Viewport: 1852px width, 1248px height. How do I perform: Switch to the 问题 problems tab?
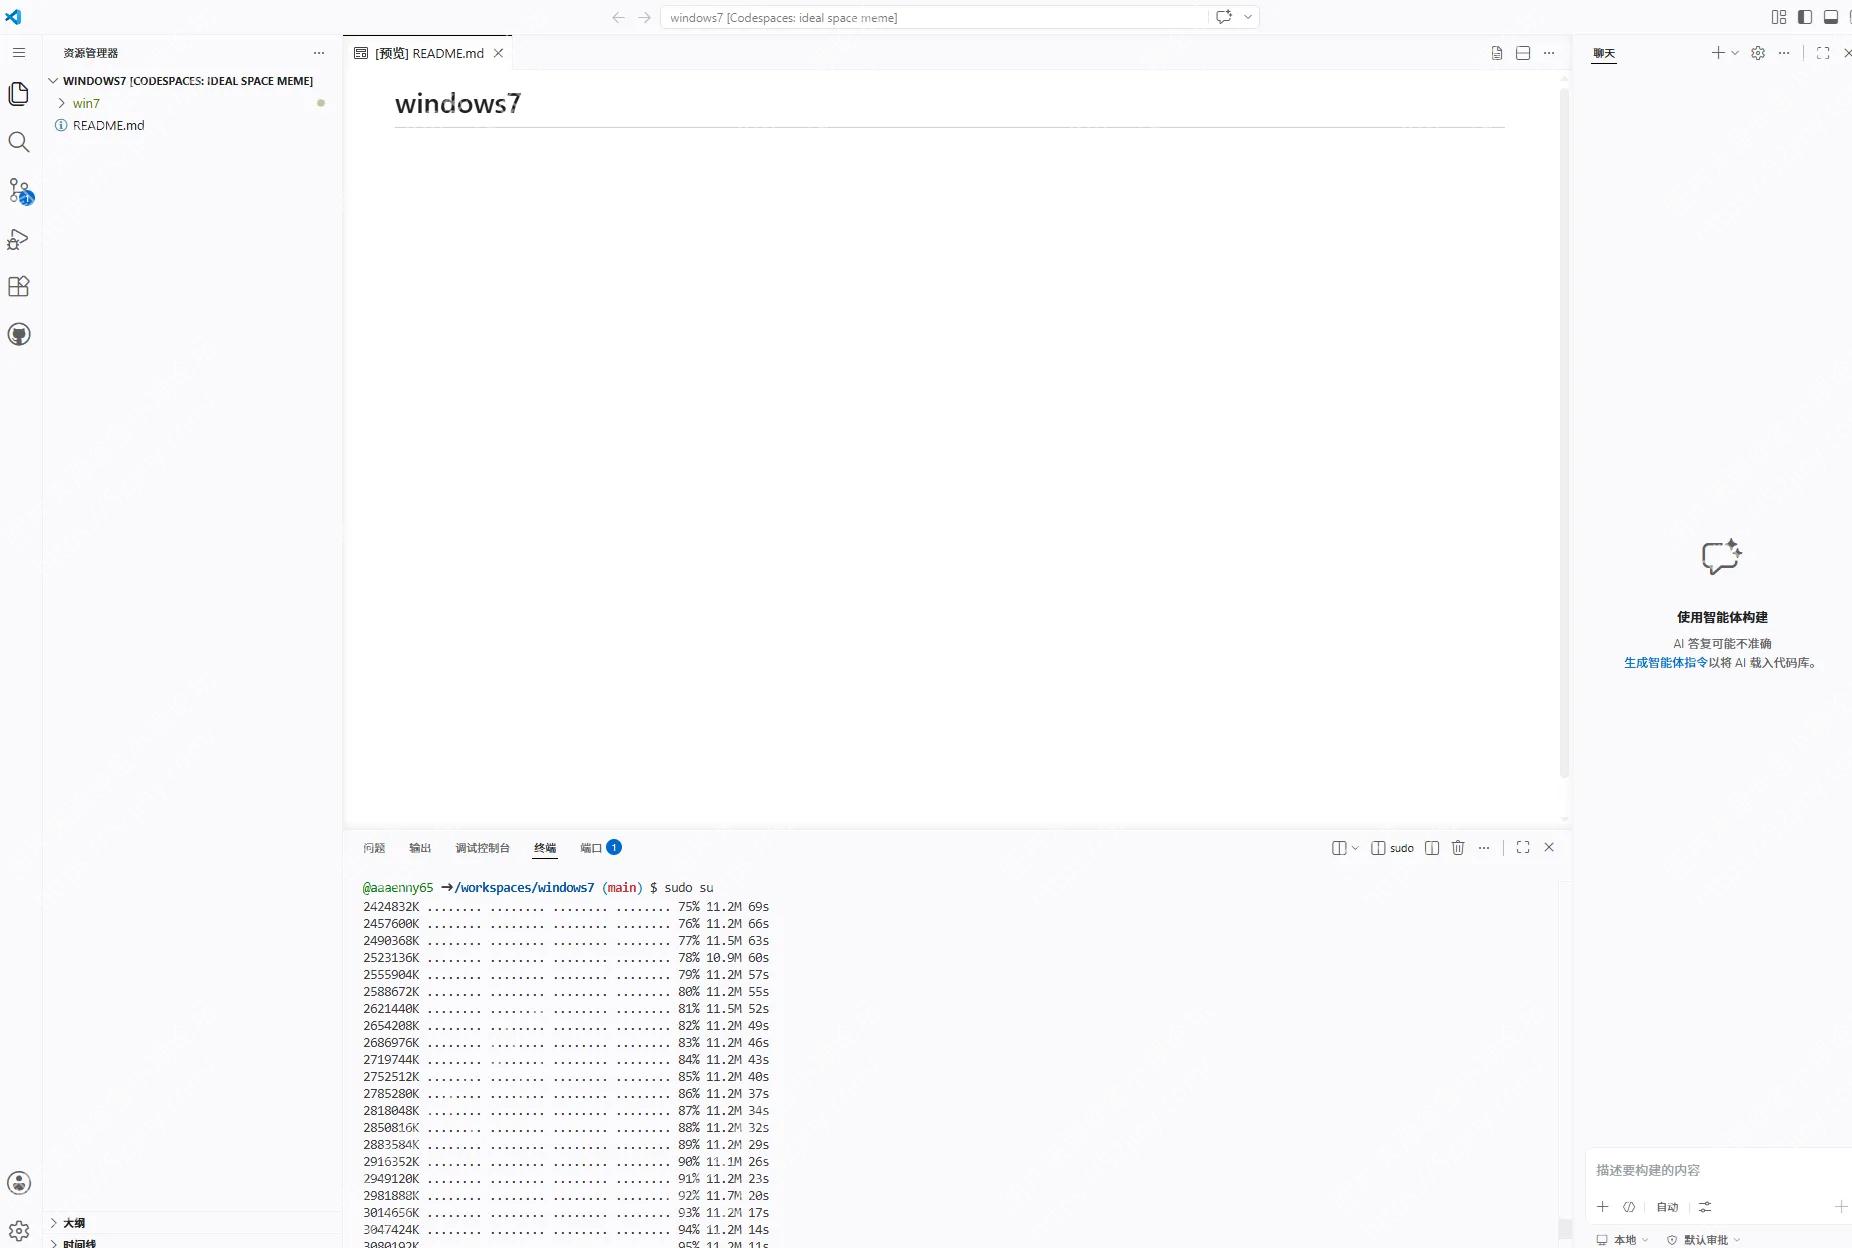374,848
